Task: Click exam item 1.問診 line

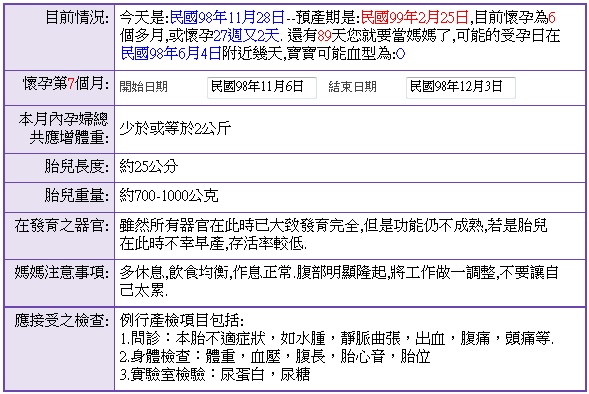Action: (x=337, y=338)
